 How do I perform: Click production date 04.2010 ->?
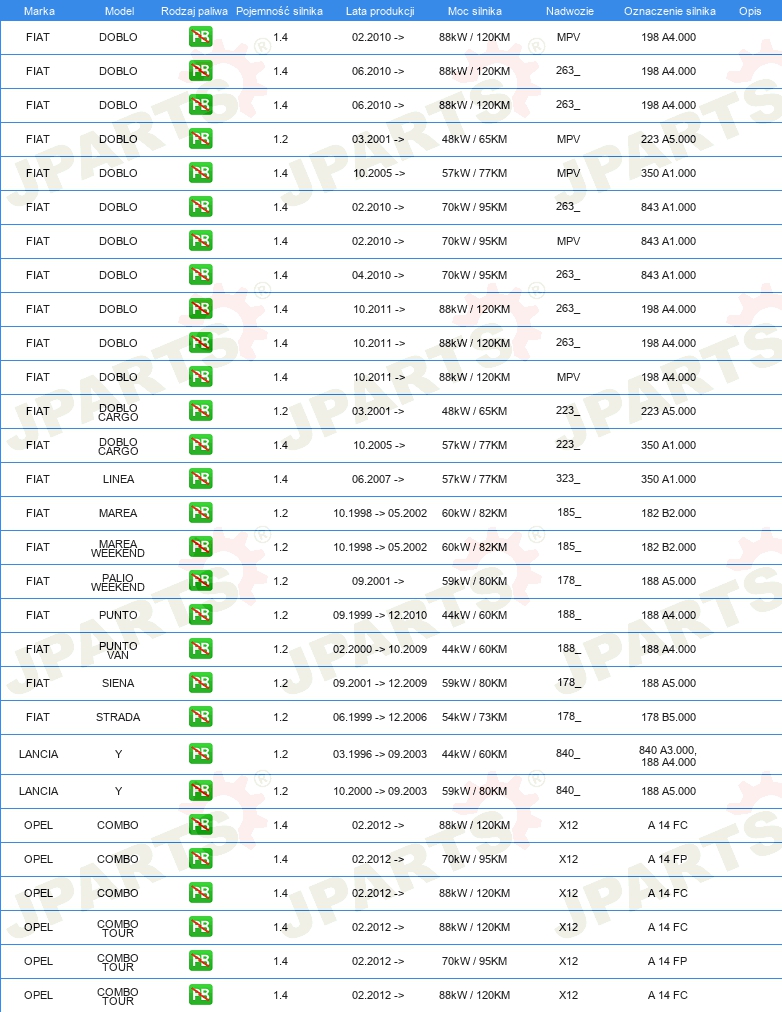click(x=378, y=275)
